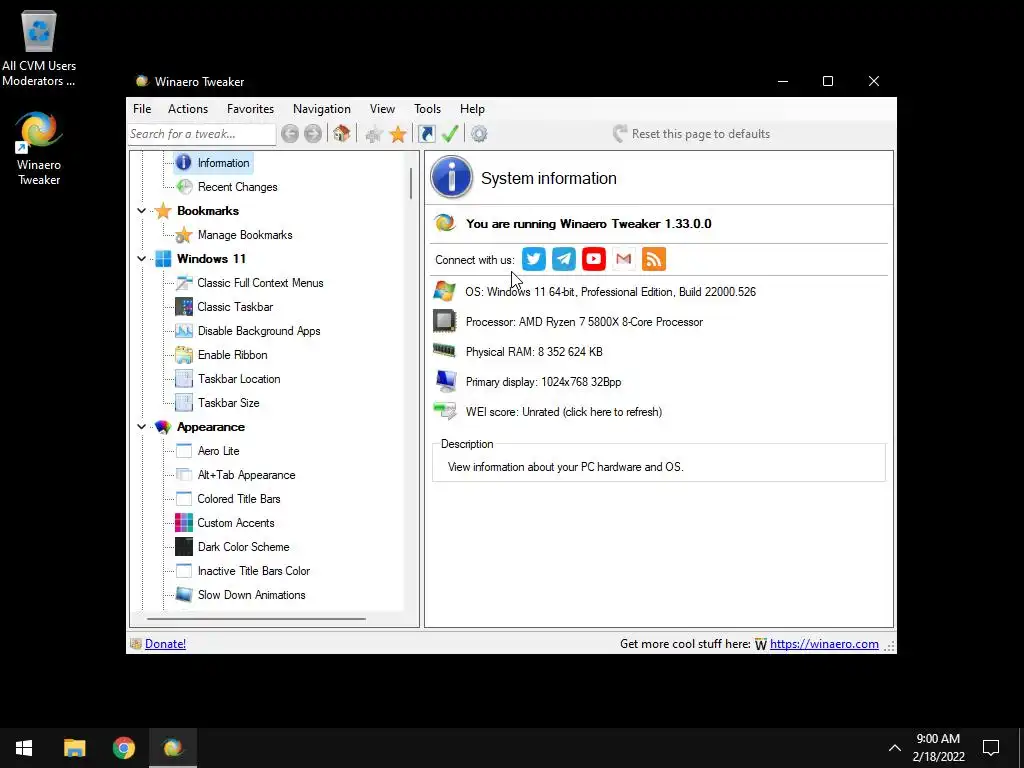
Task: Click the Custom Accents colorful icon
Action: [184, 522]
